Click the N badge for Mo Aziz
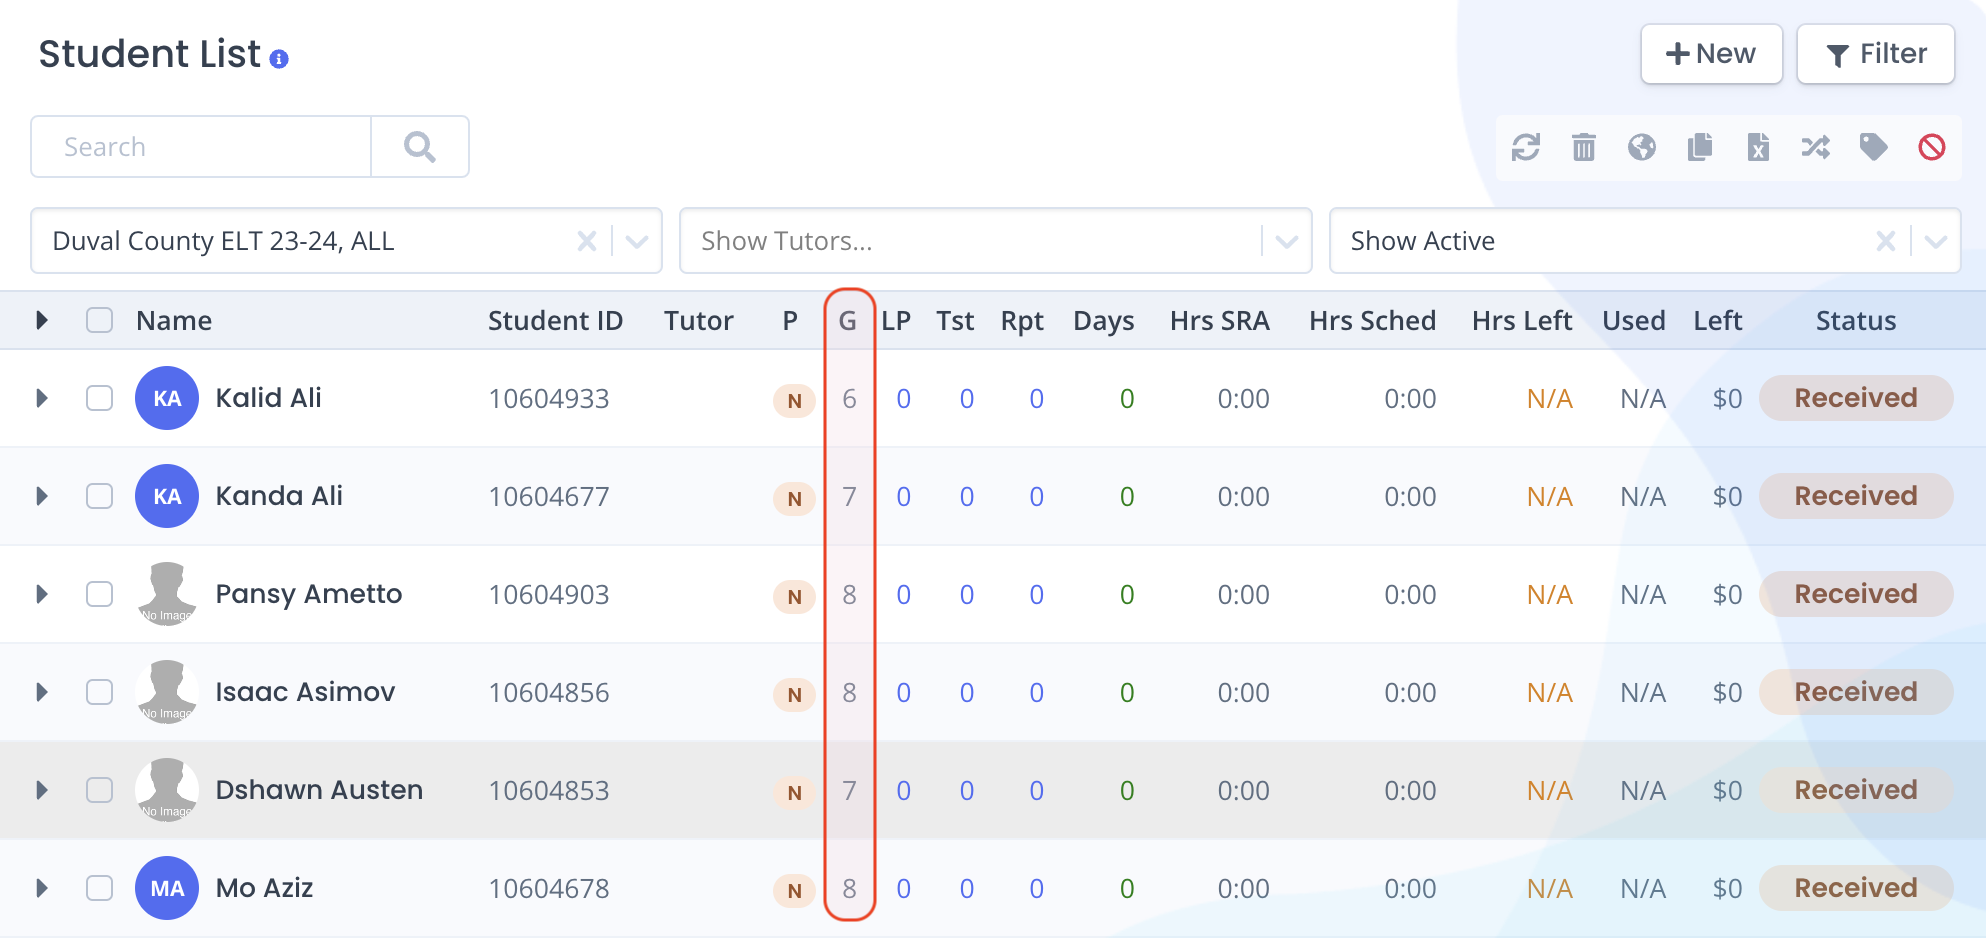Image resolution: width=1986 pixels, height=938 pixels. pyautogui.click(x=794, y=890)
